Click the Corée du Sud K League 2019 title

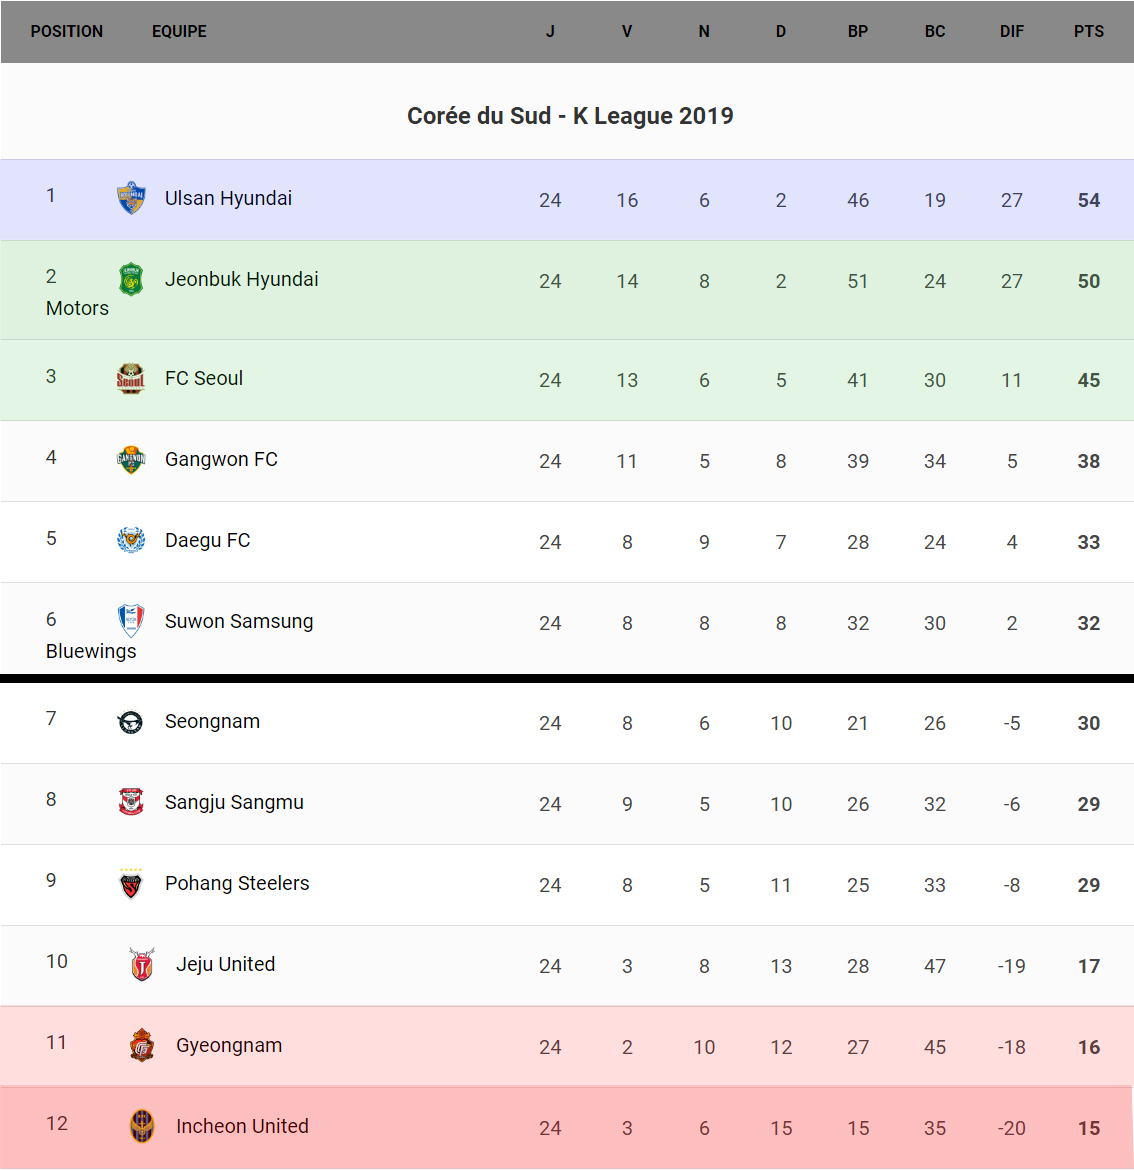pos(570,116)
